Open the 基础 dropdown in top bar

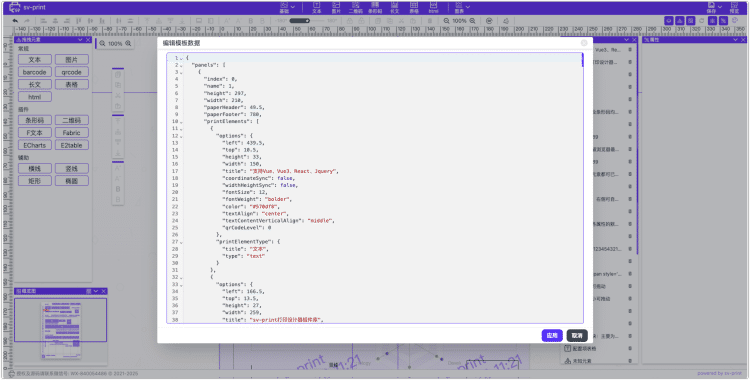[287, 7]
